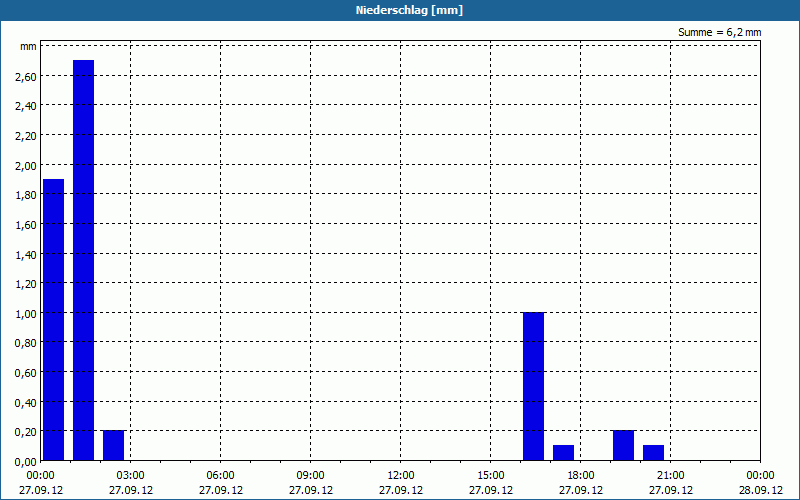Select the last small bar before 21:00
The image size is (800, 500).
tap(653, 453)
